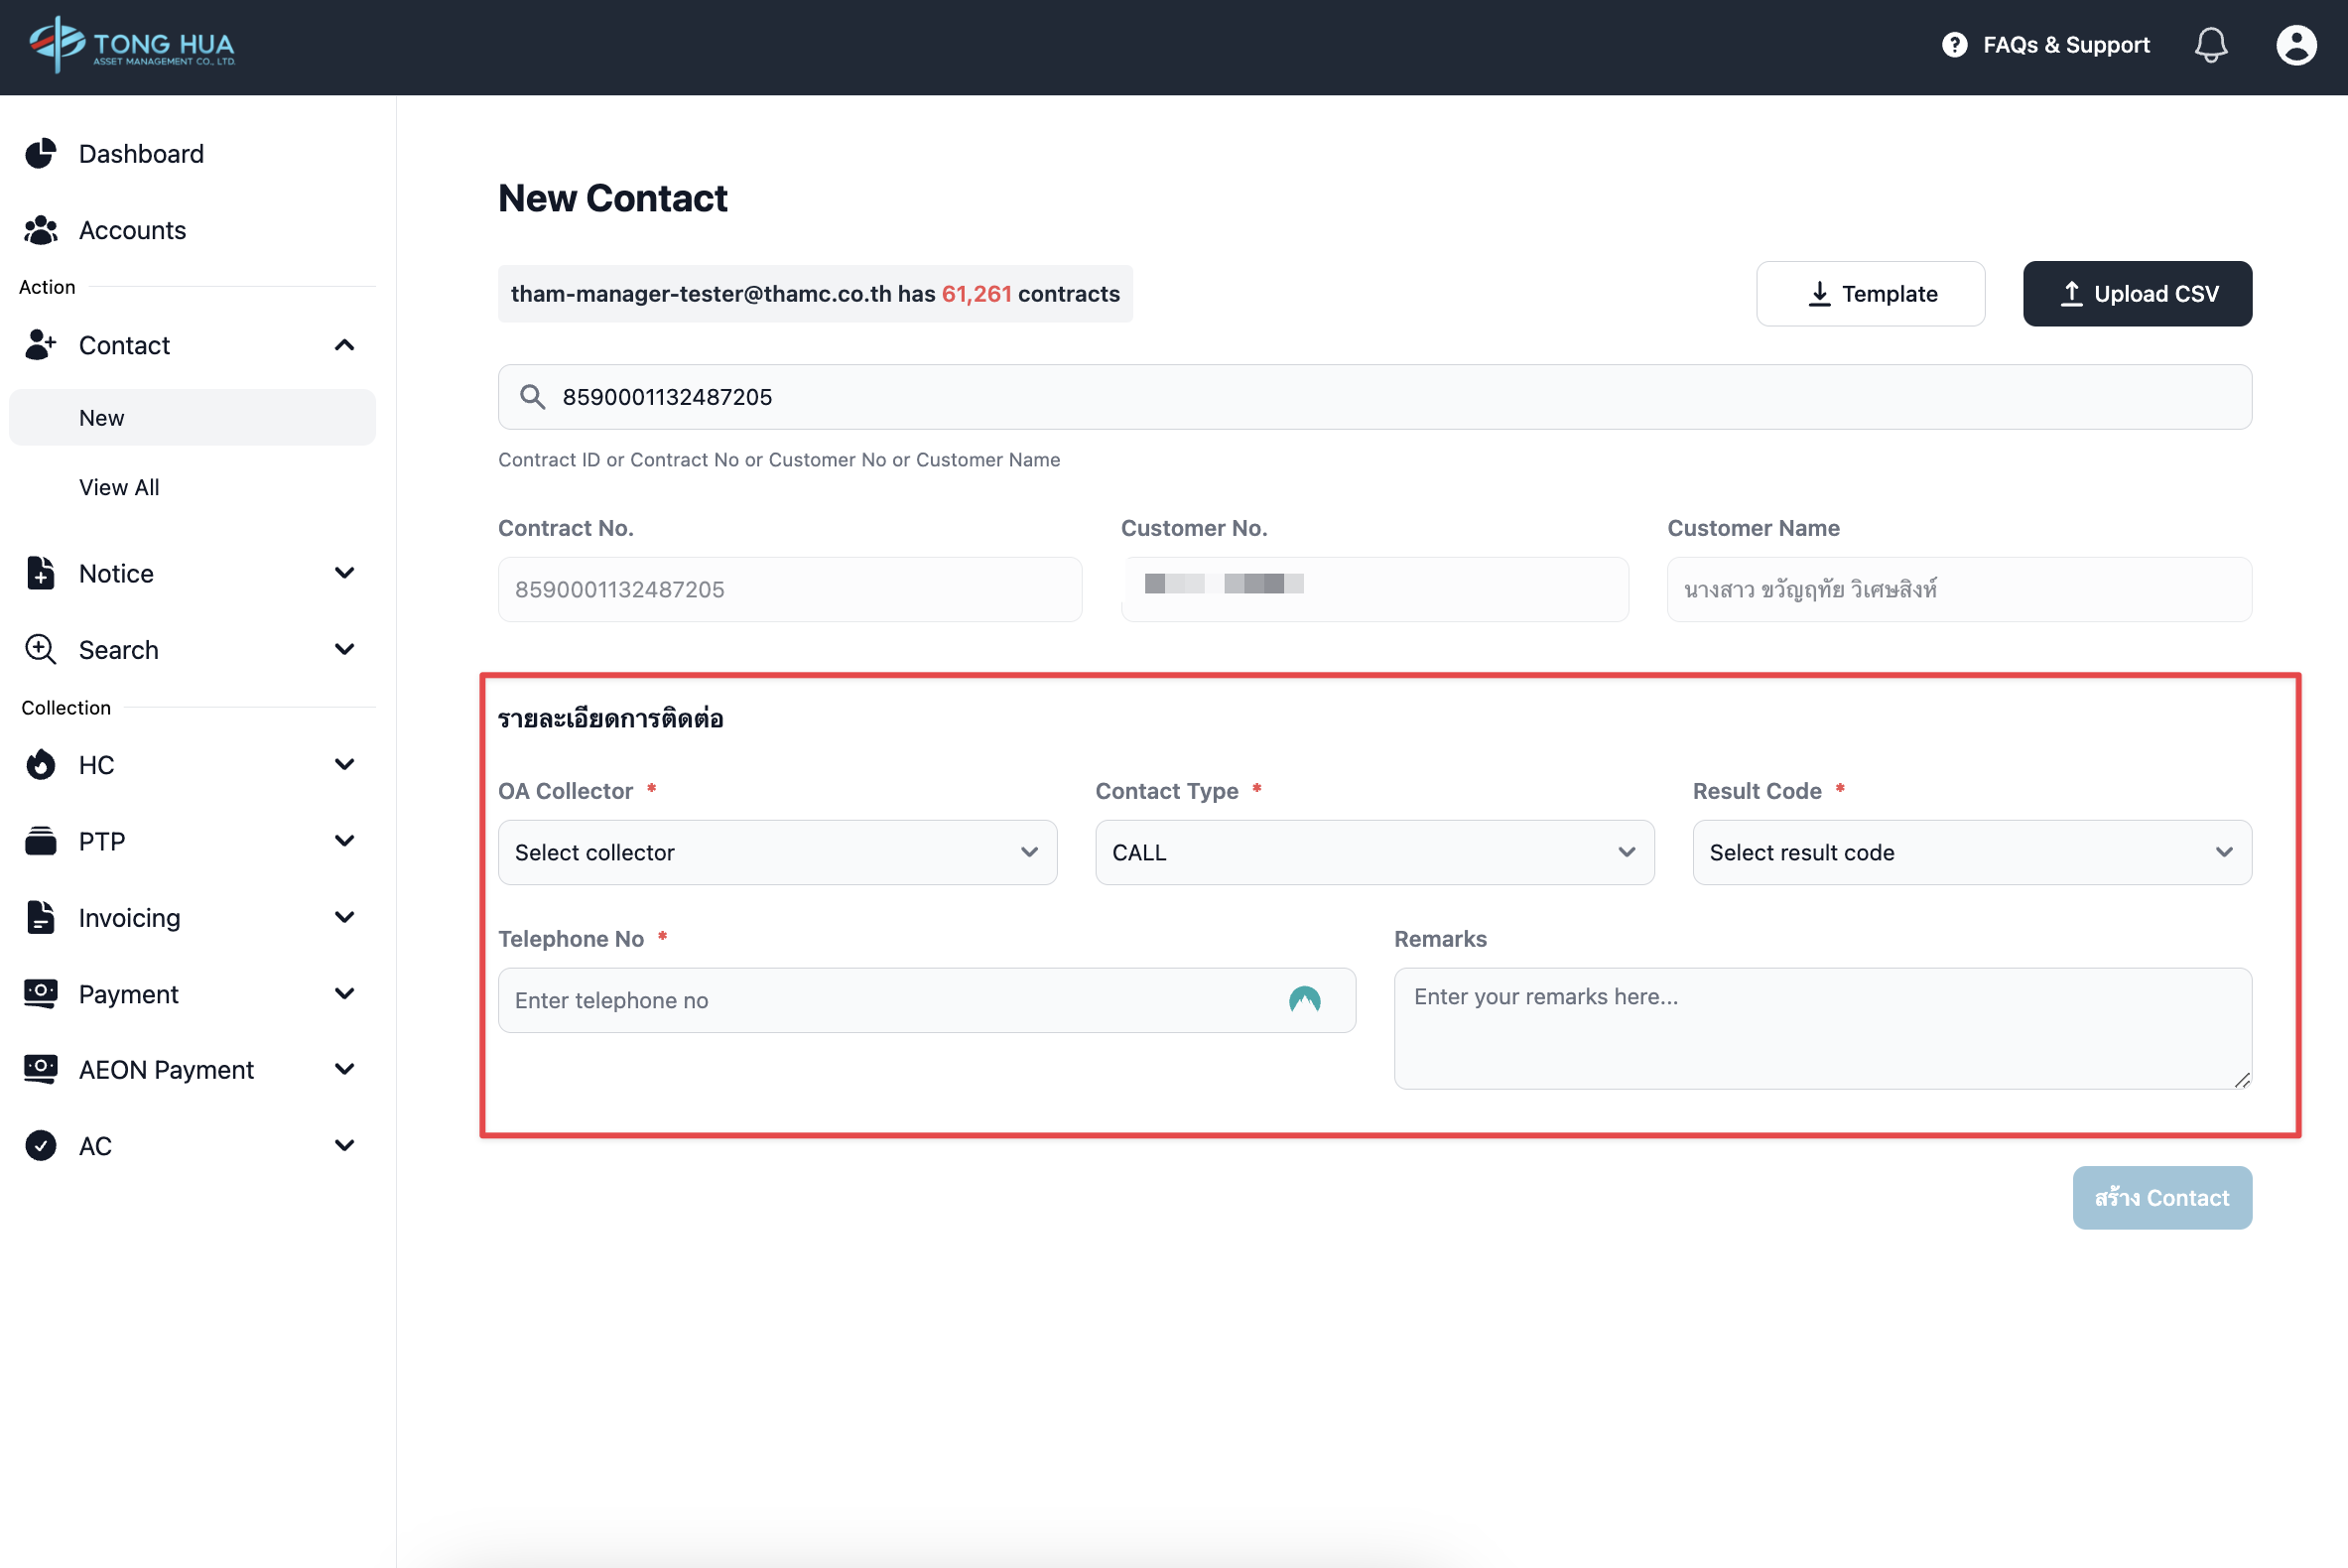The width and height of the screenshot is (2348, 1568).
Task: Click the Tong Hua logo
Action: click(x=133, y=45)
